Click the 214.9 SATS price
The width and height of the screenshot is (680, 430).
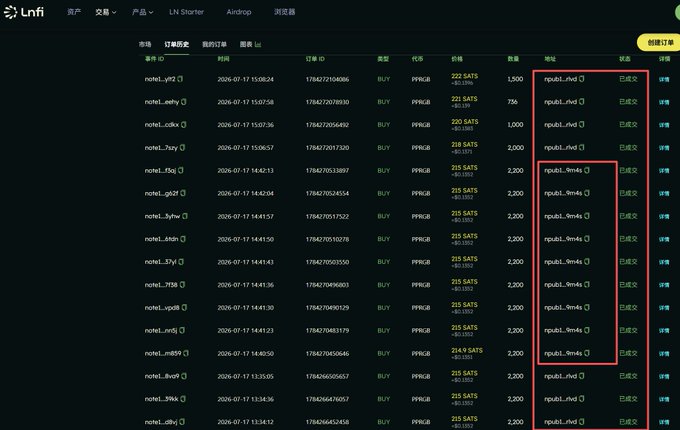[467, 350]
